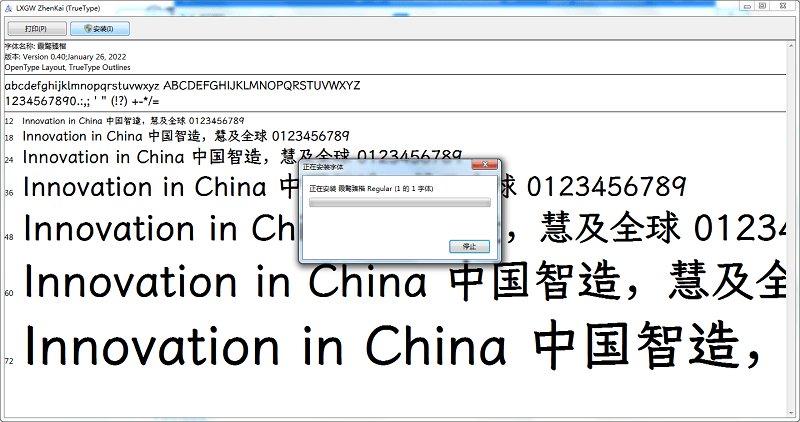Screen dimensions: 800x422
Task: Maximize the font viewer window
Action: coord(762,6)
